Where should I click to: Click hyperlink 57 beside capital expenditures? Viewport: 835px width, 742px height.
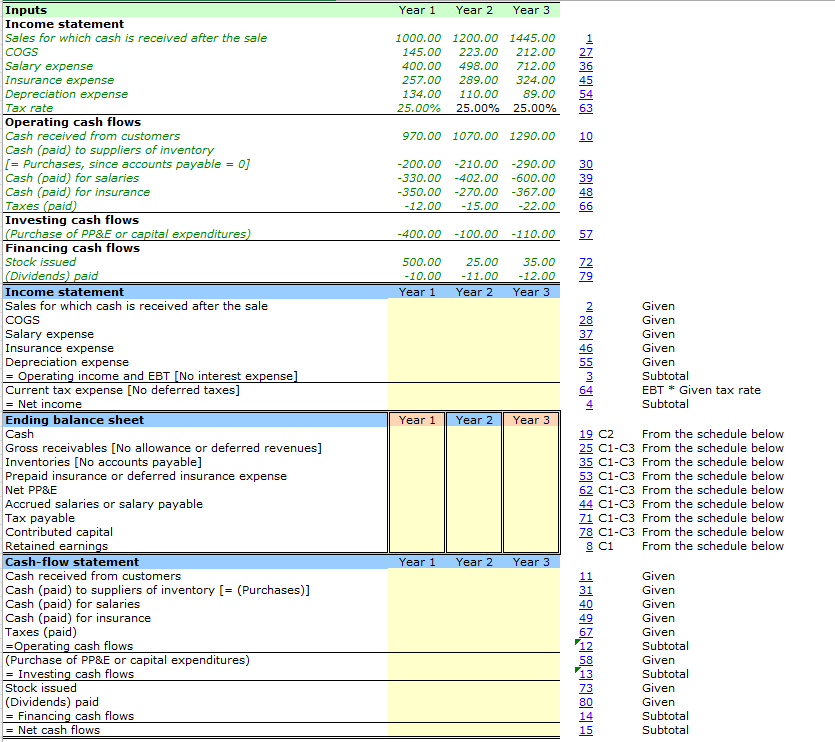pyautogui.click(x=586, y=234)
